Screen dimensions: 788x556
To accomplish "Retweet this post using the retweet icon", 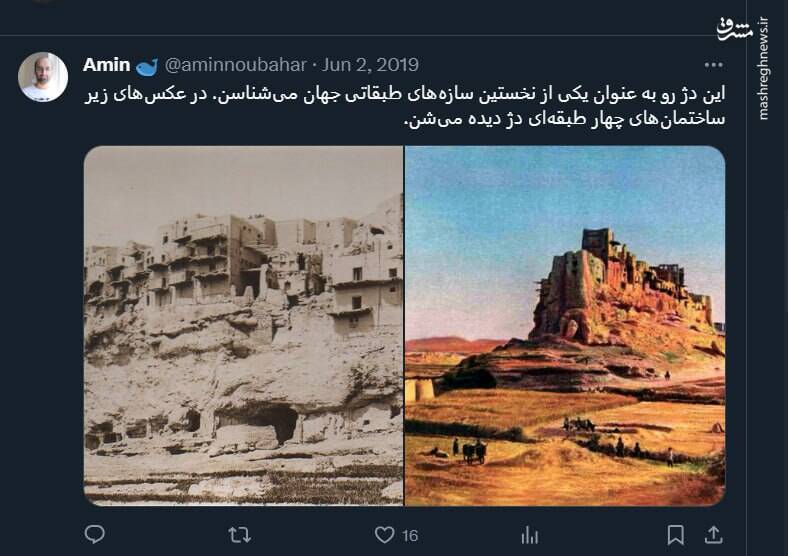I will pos(239,535).
